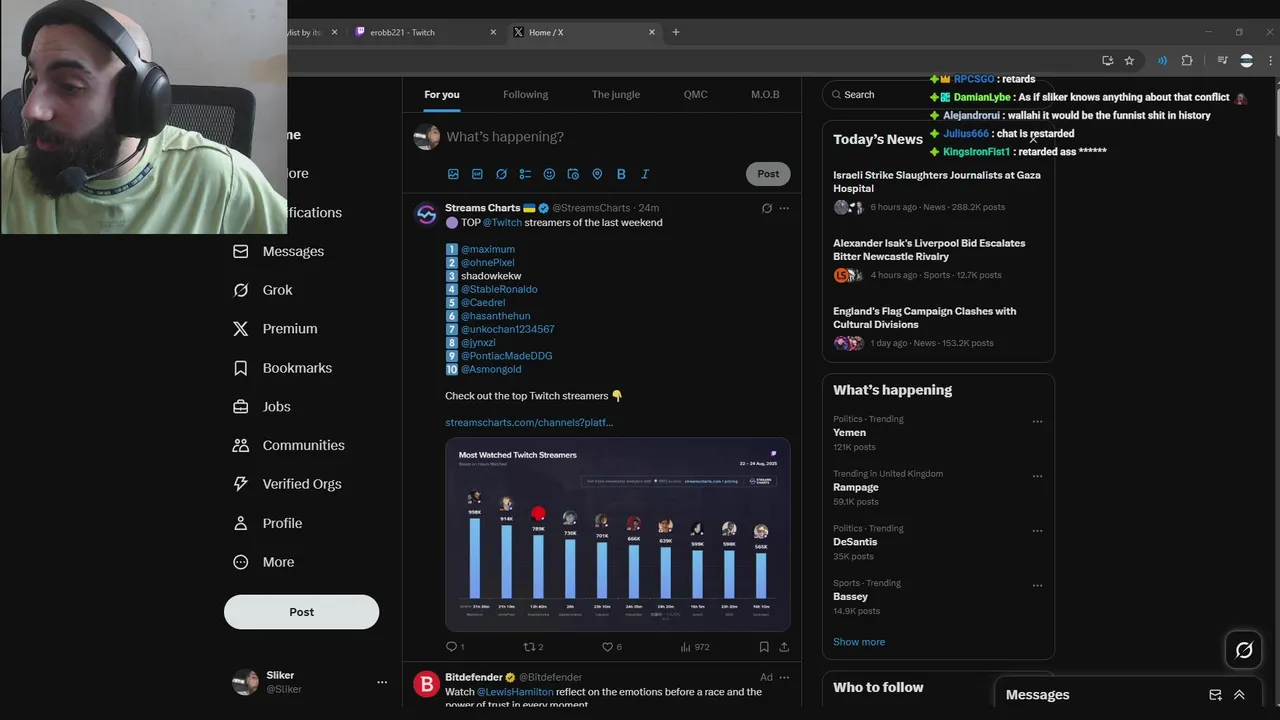Open the streamscharts.com link
The width and height of the screenshot is (1280, 720).
529,422
